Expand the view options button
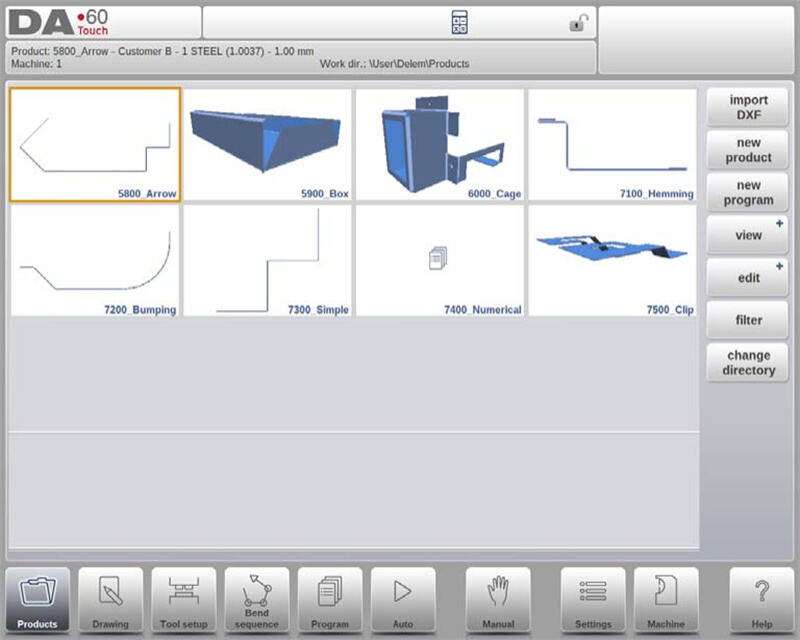 pyautogui.click(x=748, y=235)
